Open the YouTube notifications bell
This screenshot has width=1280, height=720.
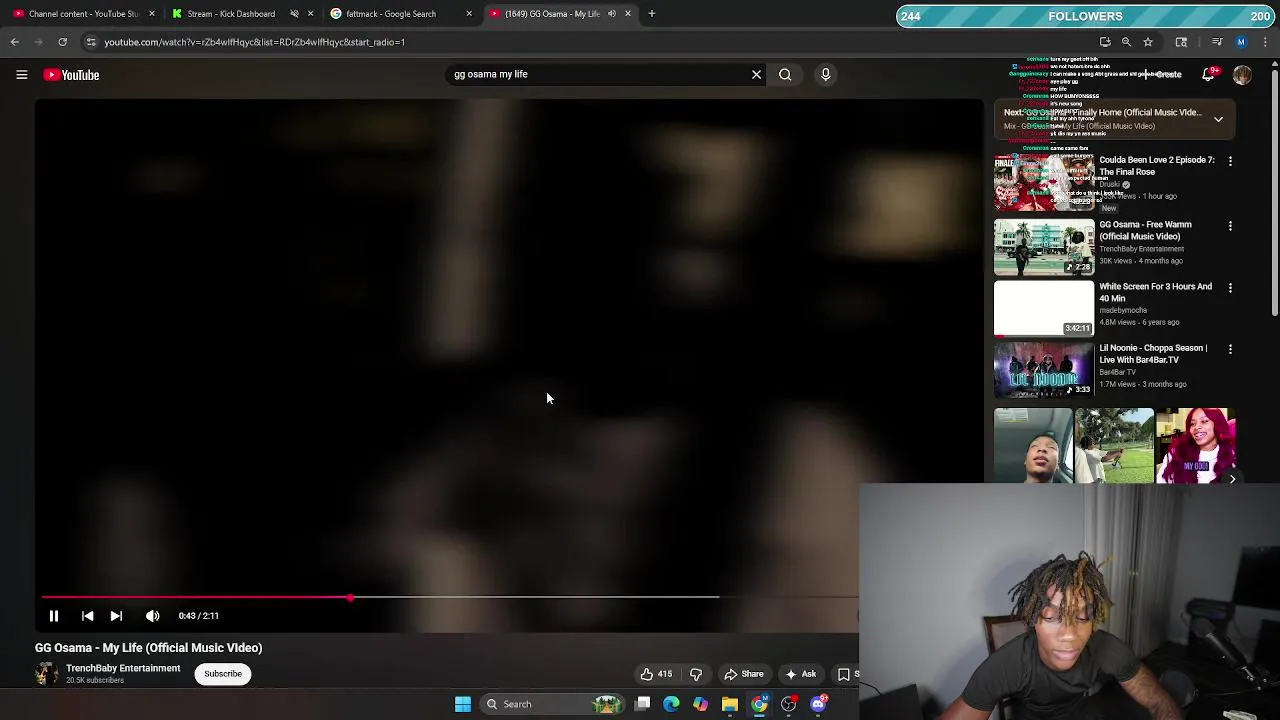pos(1210,74)
